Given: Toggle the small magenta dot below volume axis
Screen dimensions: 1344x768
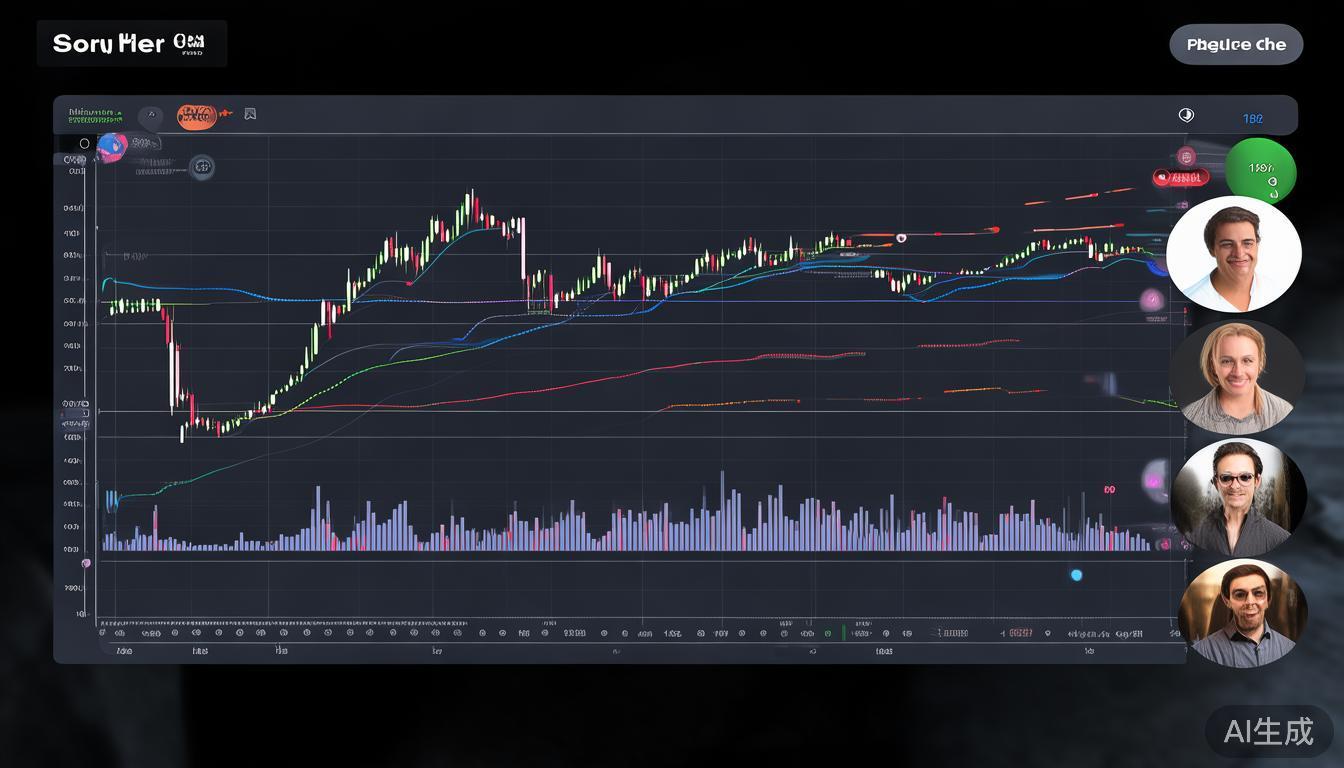Looking at the screenshot, I should [x=86, y=563].
